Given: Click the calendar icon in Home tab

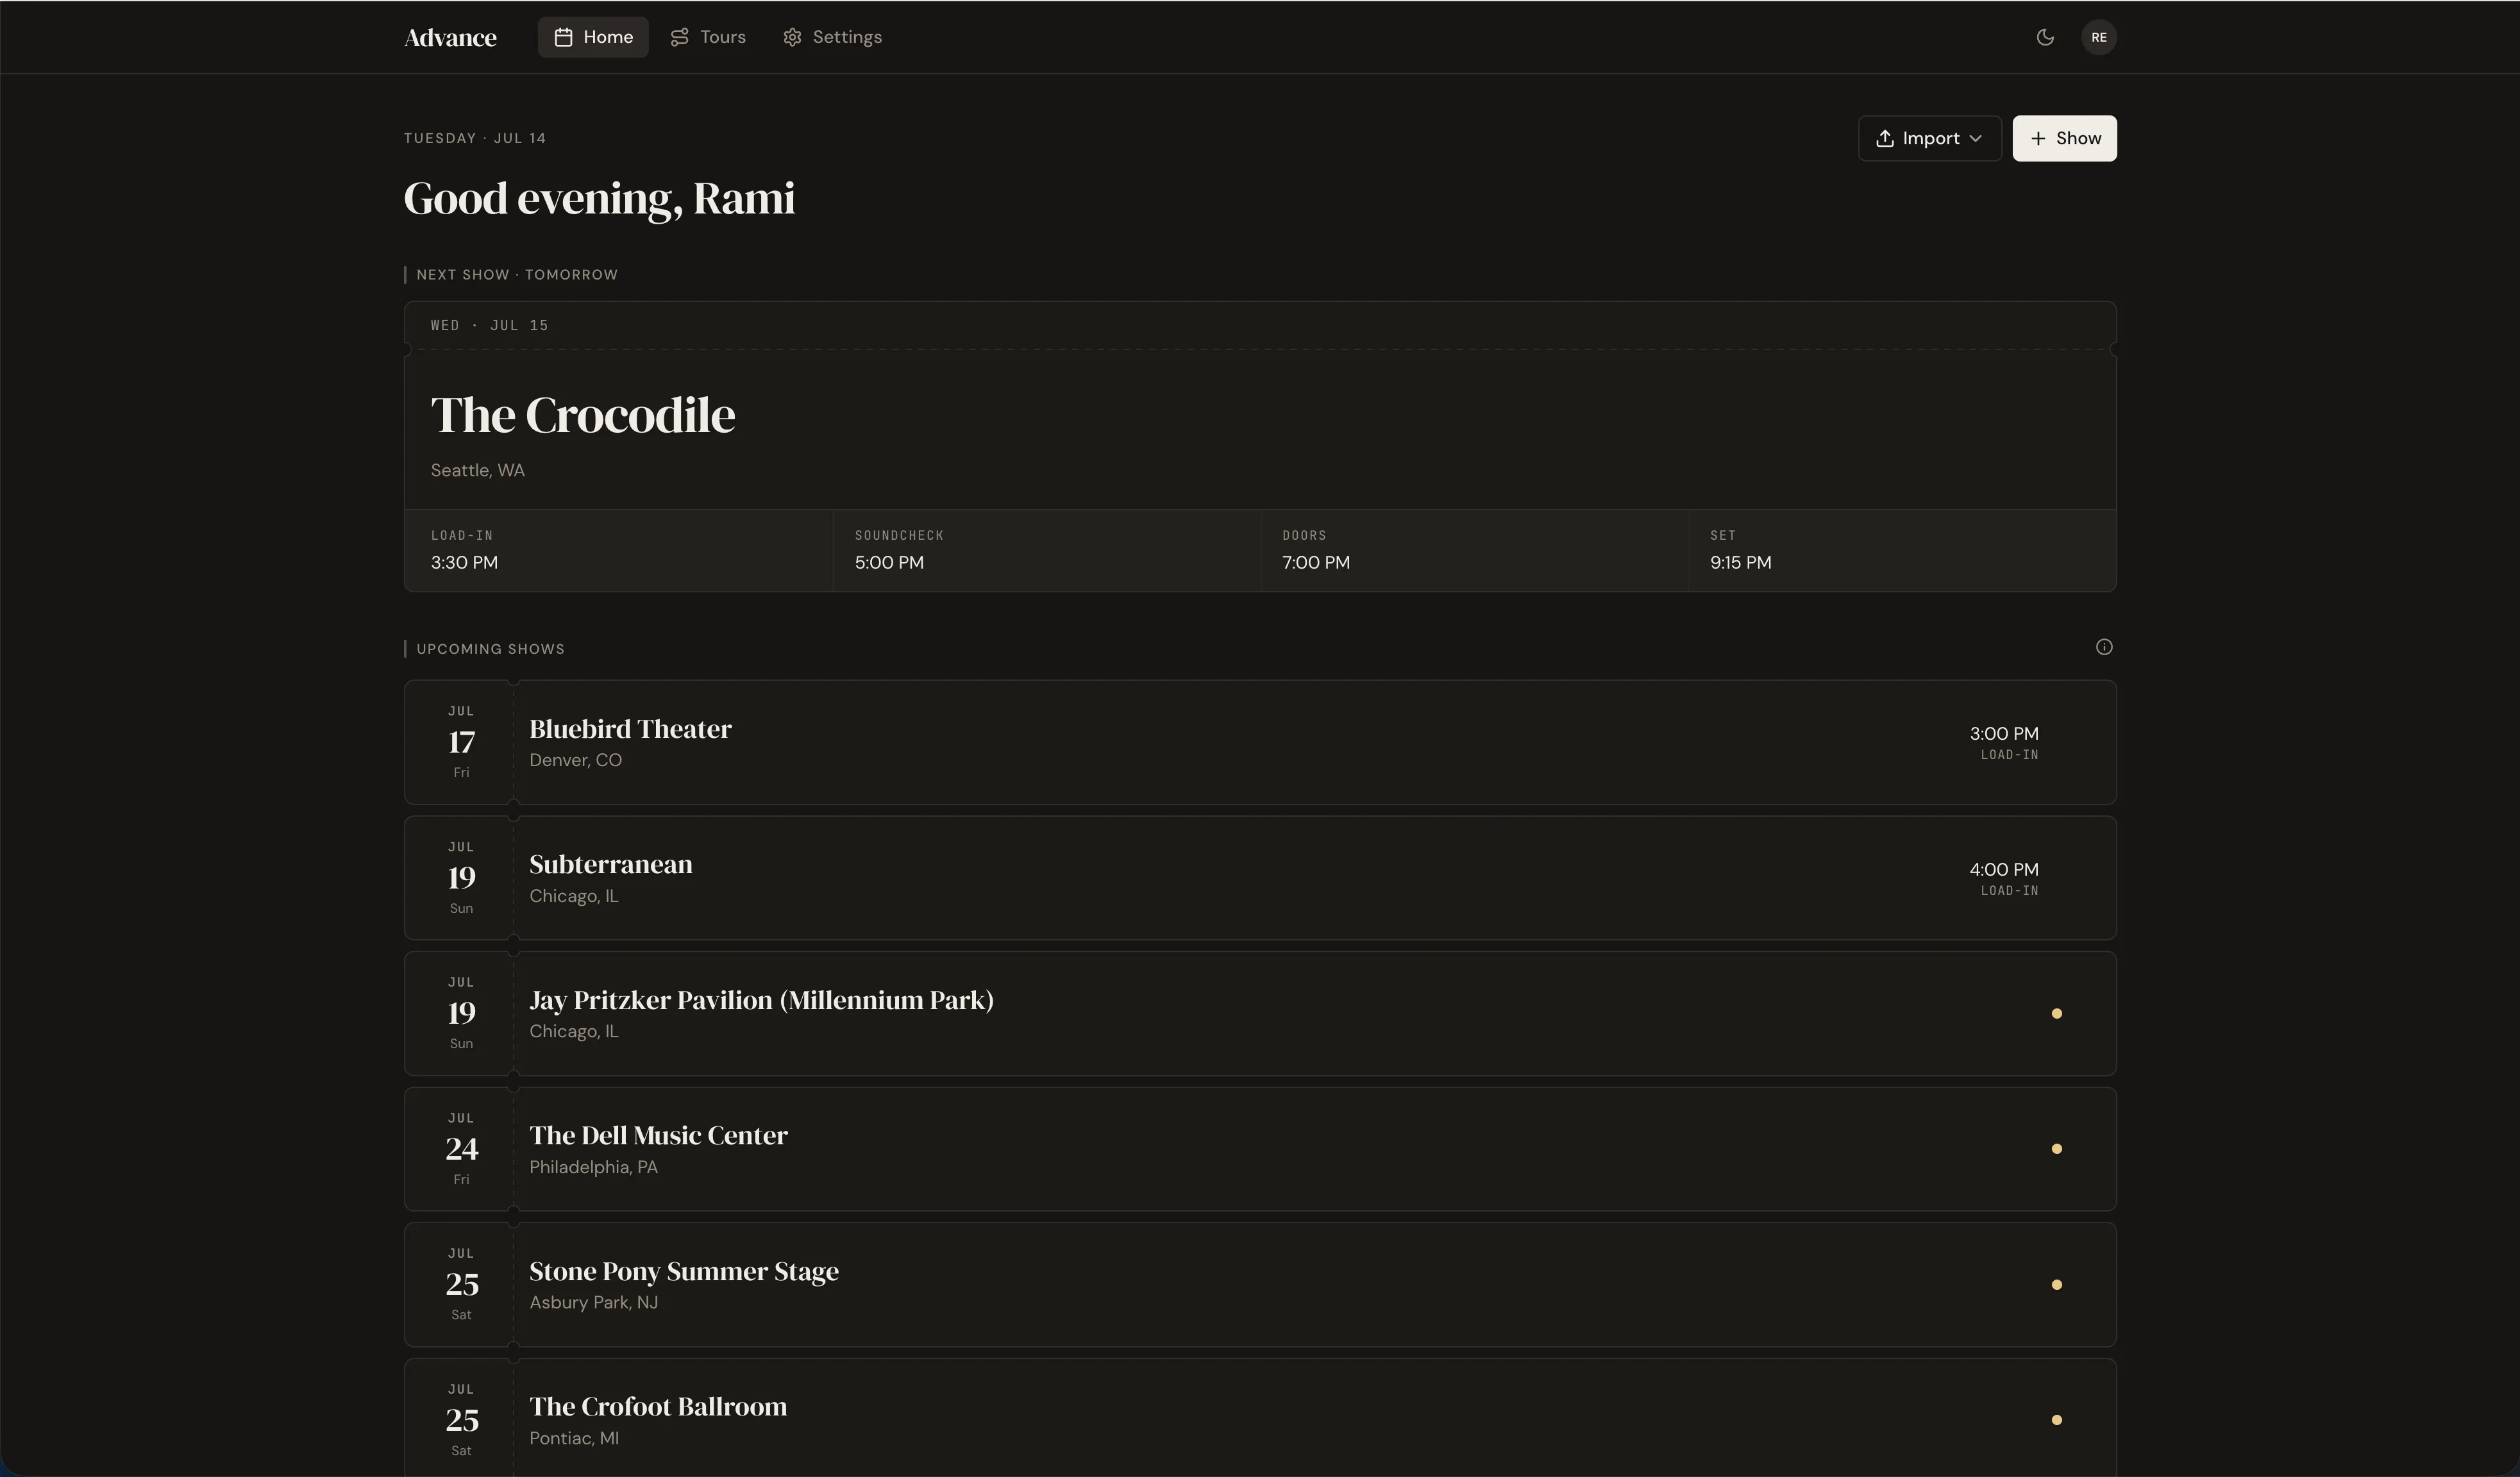Looking at the screenshot, I should [x=563, y=37].
